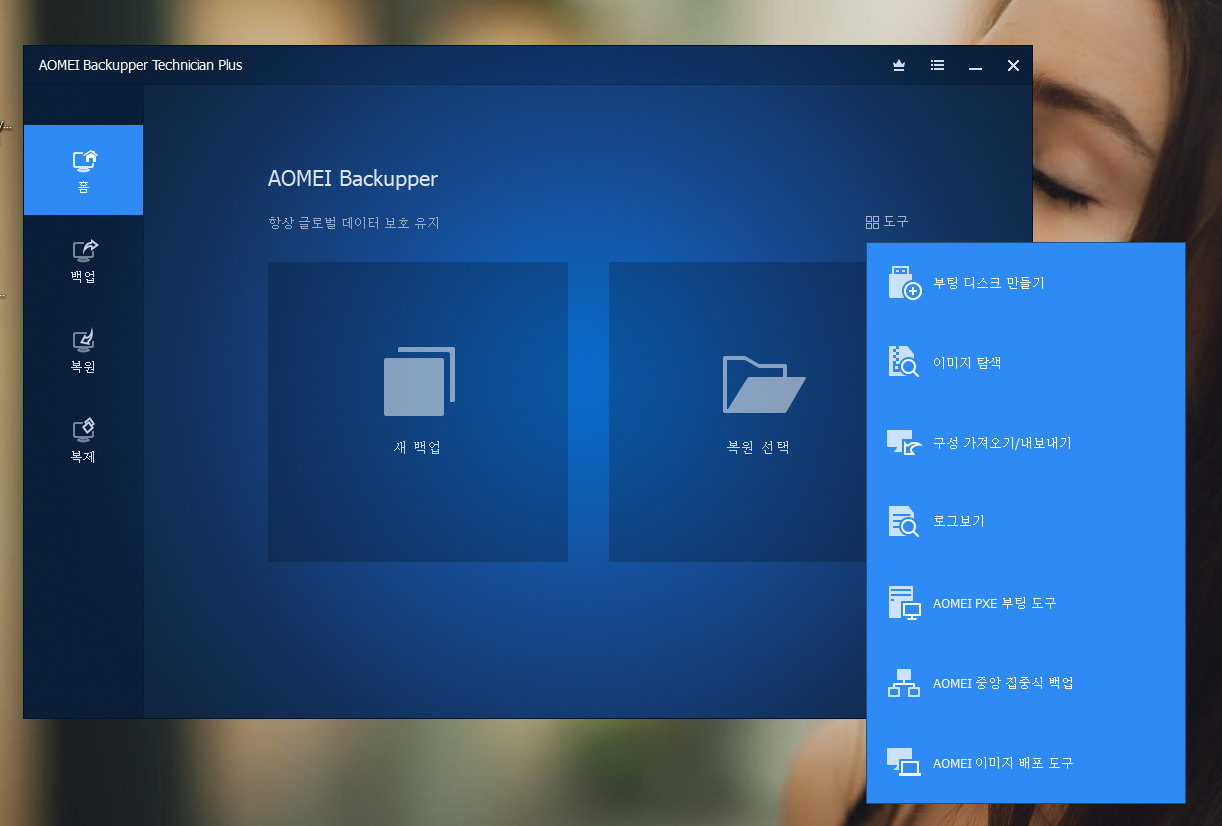Click the AOMEI 이미지 배포 도구 icon

[904, 762]
